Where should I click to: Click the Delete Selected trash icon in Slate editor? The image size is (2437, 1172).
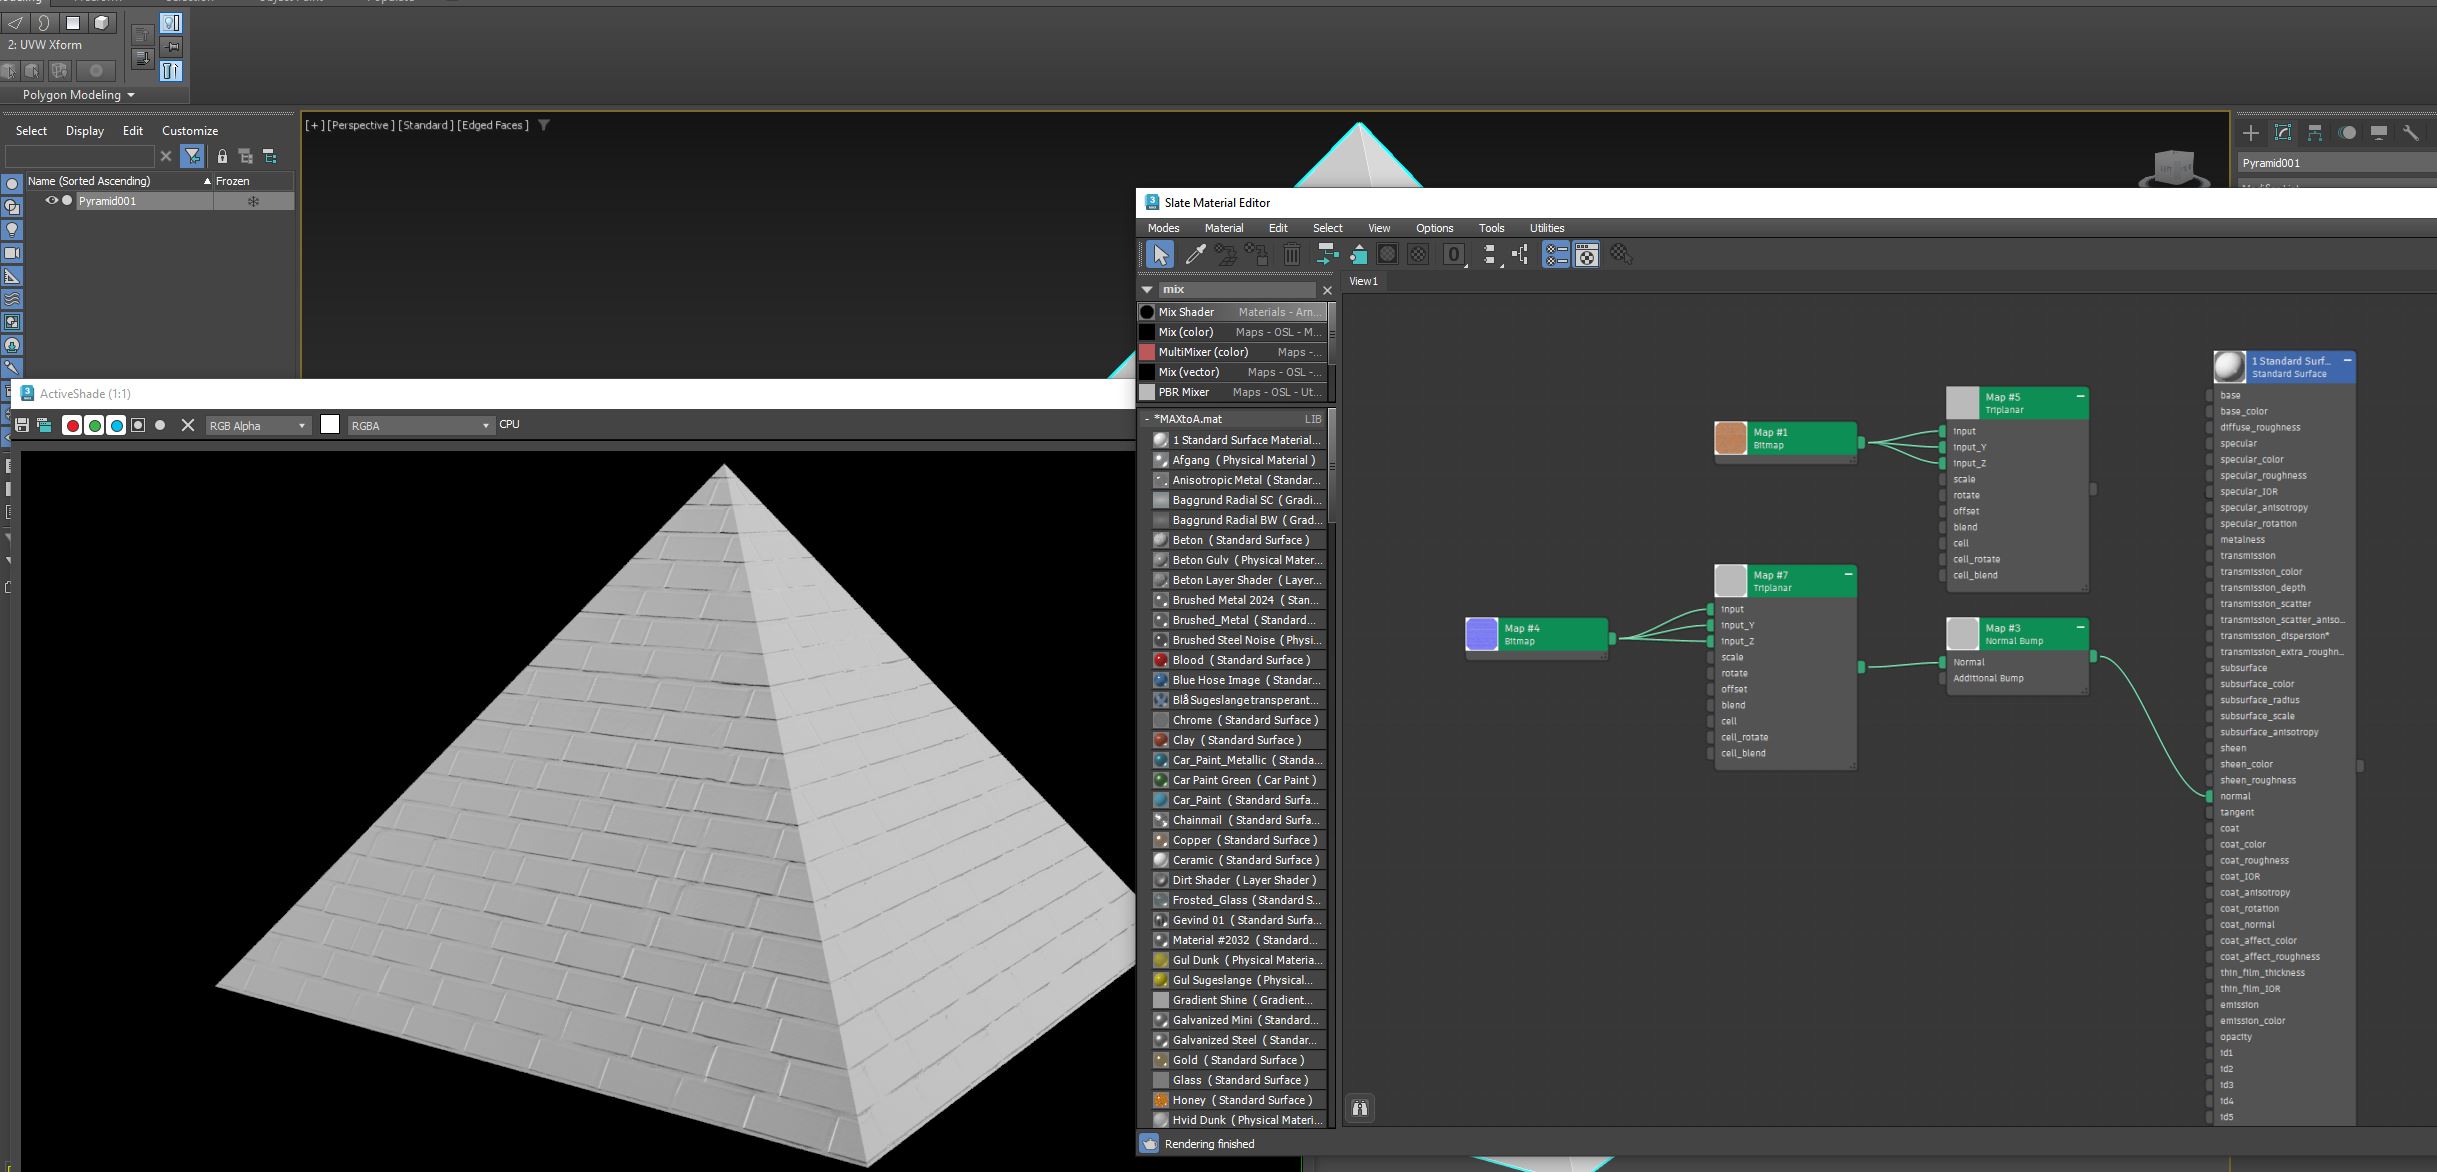(x=1292, y=254)
